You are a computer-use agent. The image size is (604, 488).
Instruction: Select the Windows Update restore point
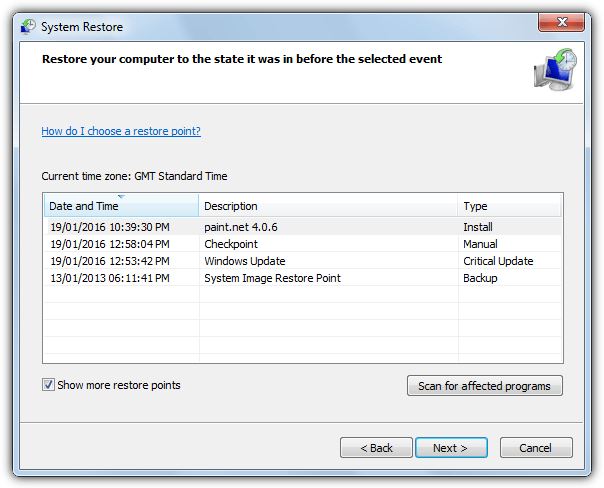pyautogui.click(x=303, y=261)
